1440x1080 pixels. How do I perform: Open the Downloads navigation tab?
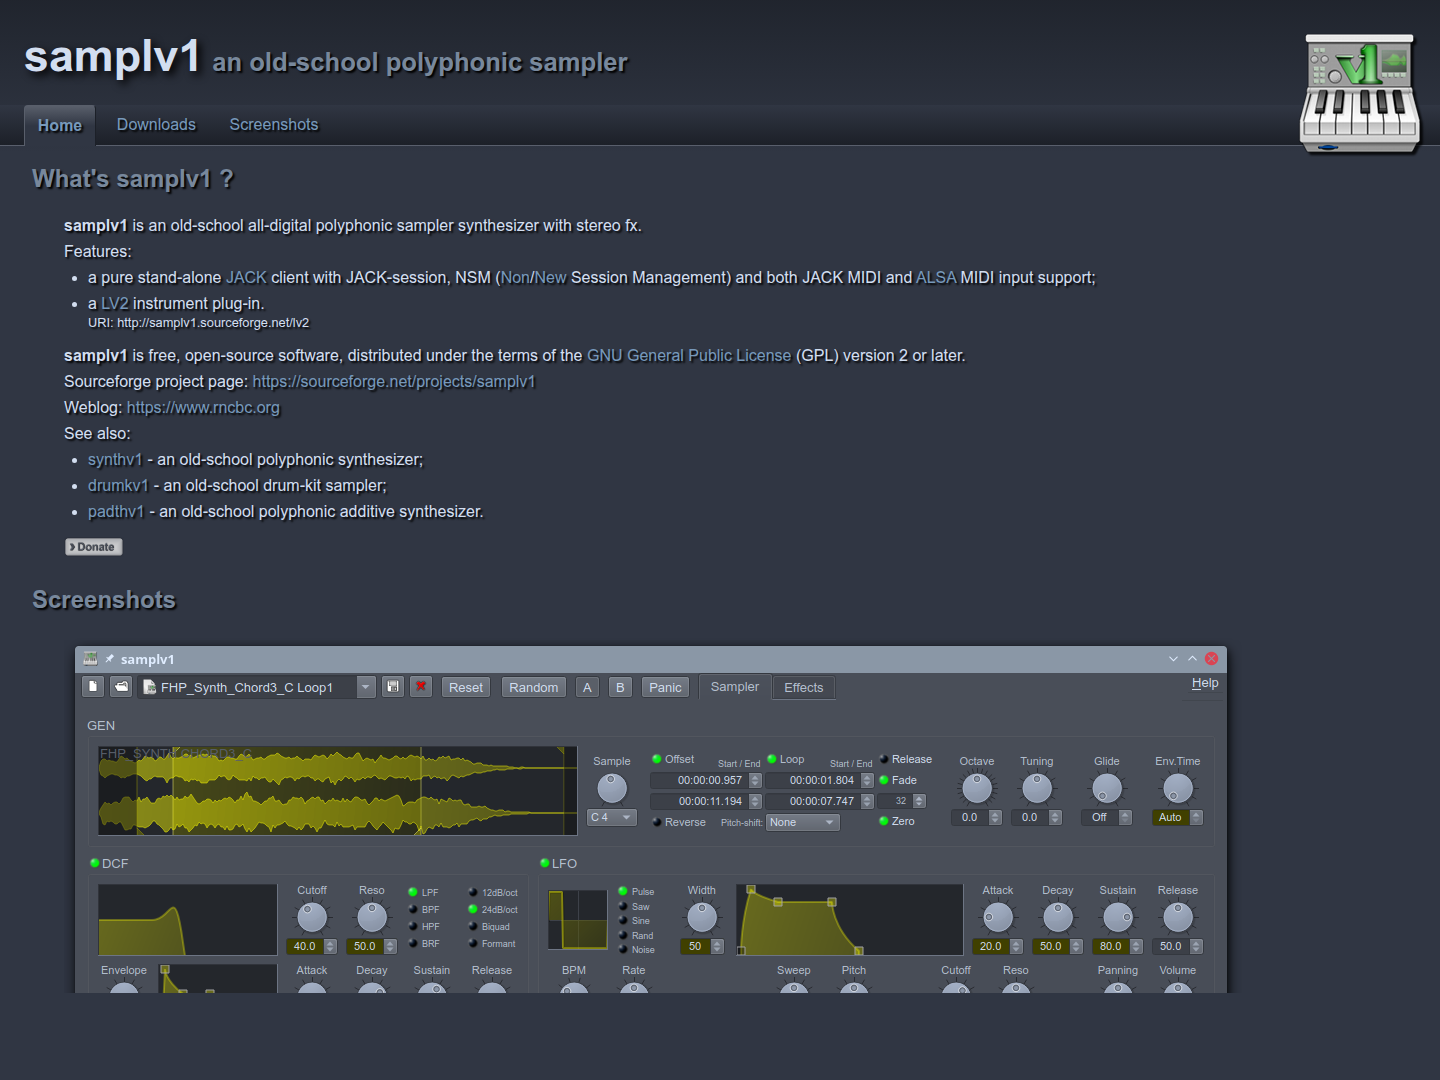pos(156,124)
